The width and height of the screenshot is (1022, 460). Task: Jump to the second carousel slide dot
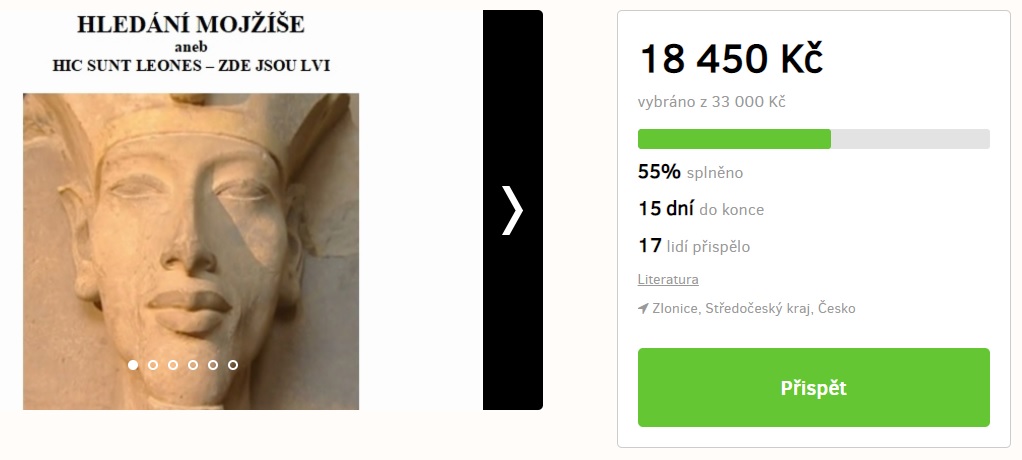click(153, 365)
